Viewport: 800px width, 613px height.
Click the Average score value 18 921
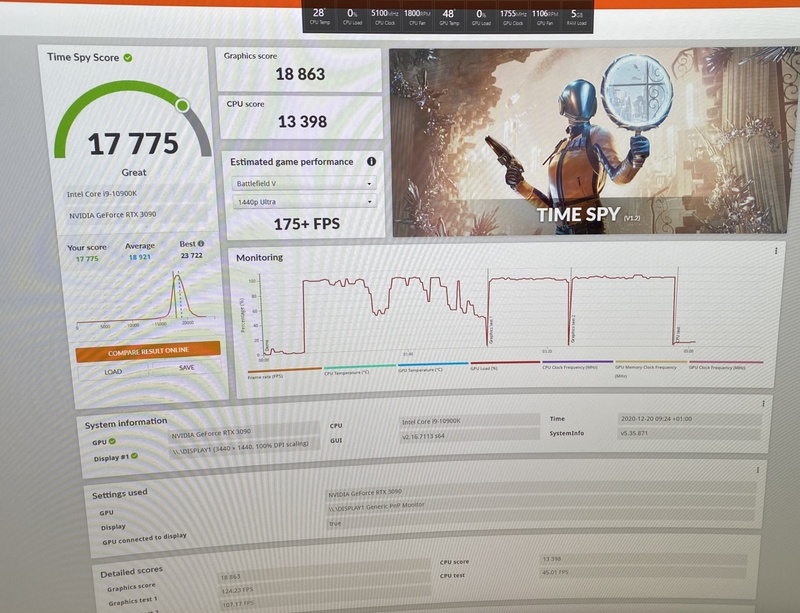(x=140, y=257)
